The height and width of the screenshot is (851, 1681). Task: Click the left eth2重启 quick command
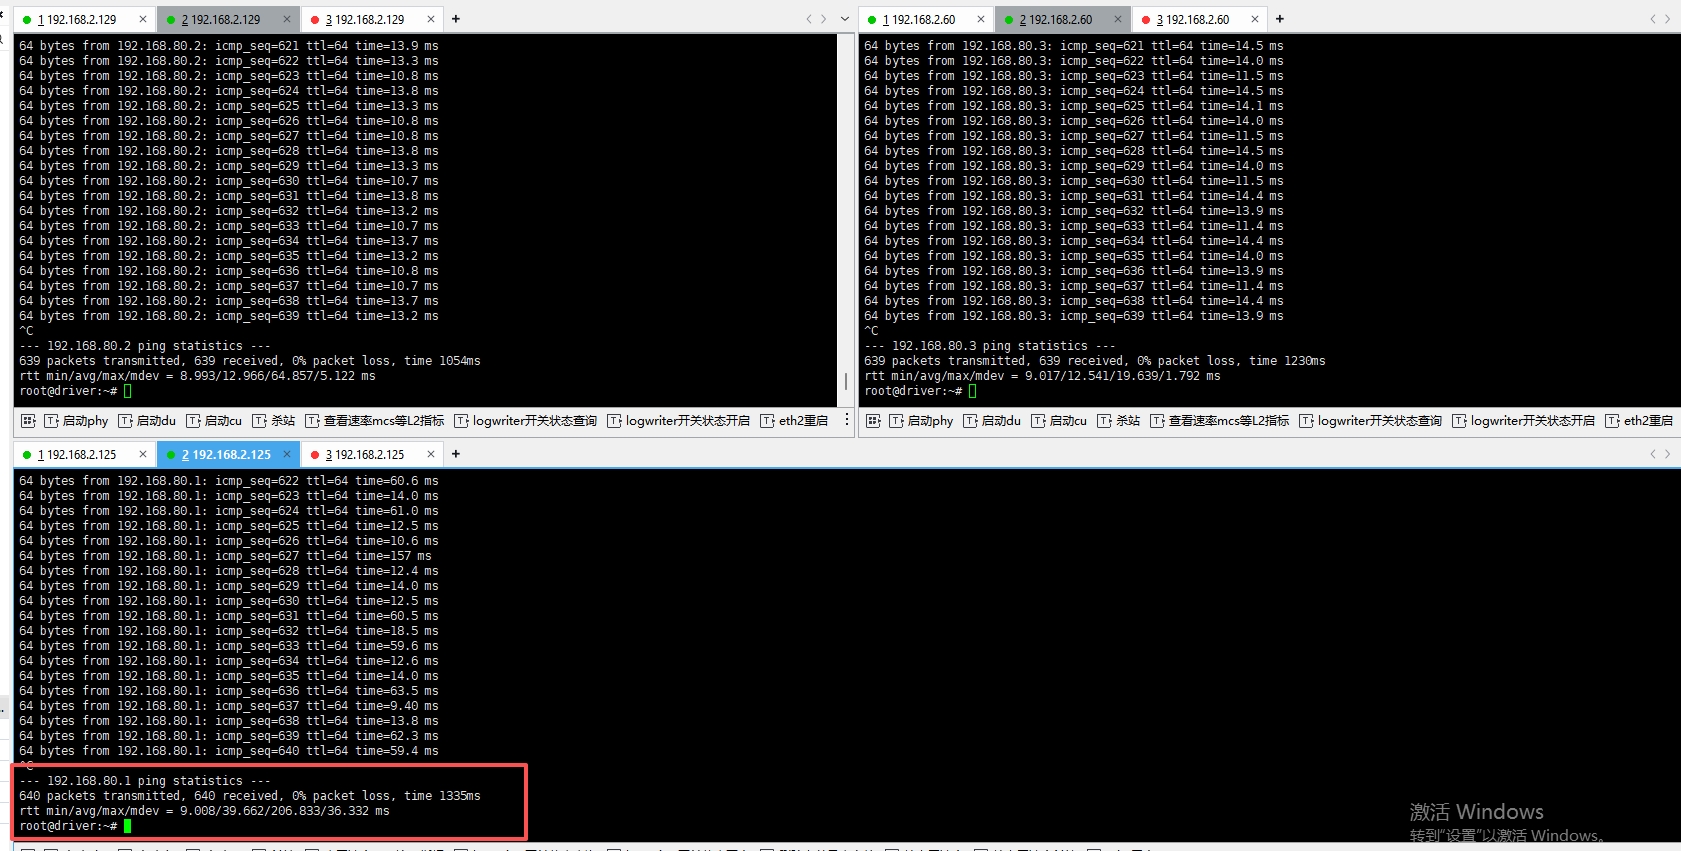pos(795,421)
